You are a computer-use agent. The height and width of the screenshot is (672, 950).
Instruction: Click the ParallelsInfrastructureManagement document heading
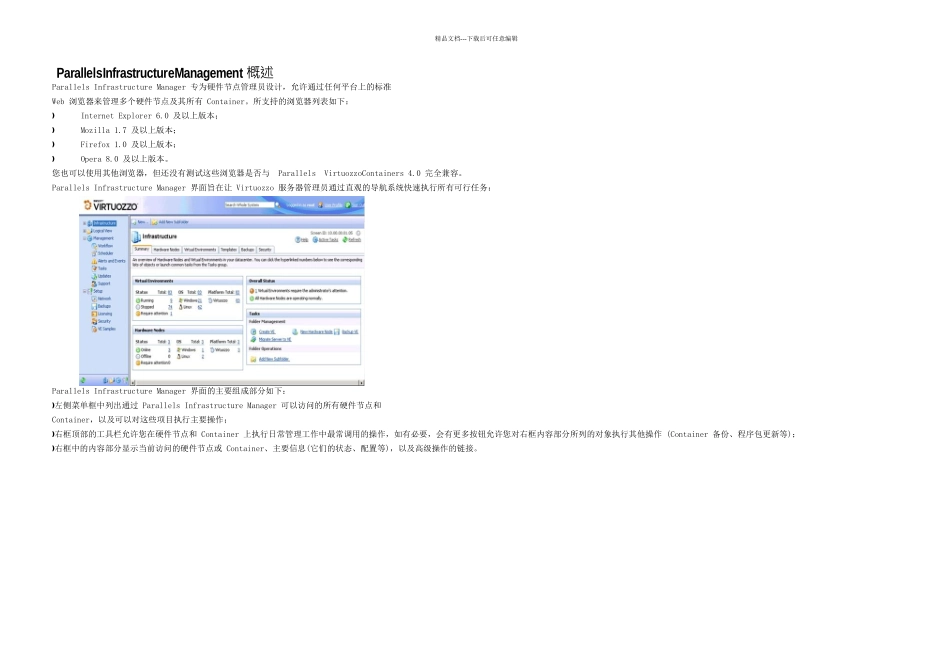click(x=165, y=73)
